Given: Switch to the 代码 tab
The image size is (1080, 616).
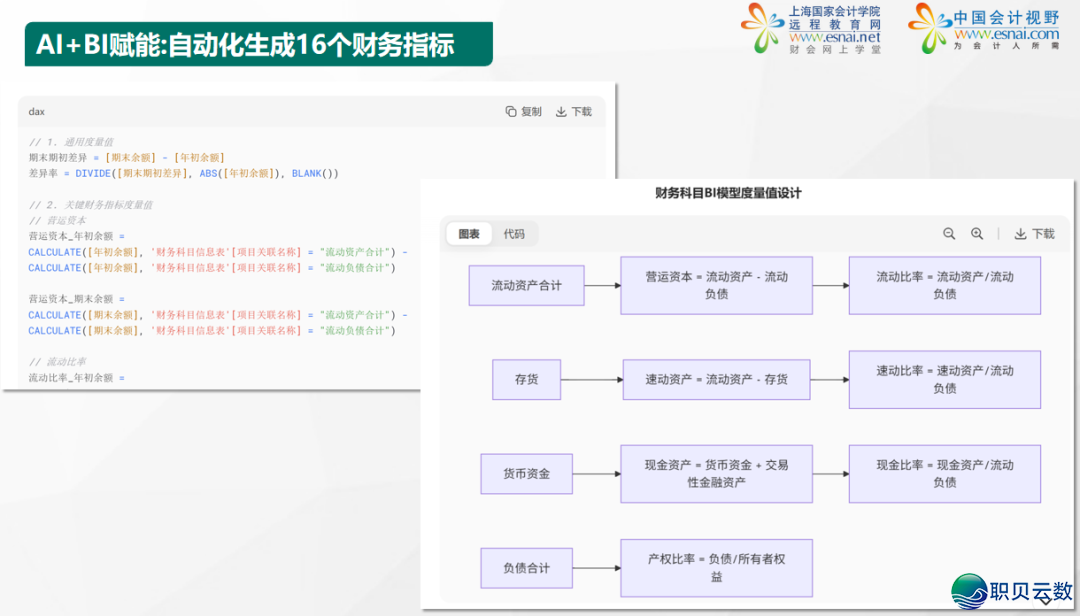Looking at the screenshot, I should click(514, 234).
